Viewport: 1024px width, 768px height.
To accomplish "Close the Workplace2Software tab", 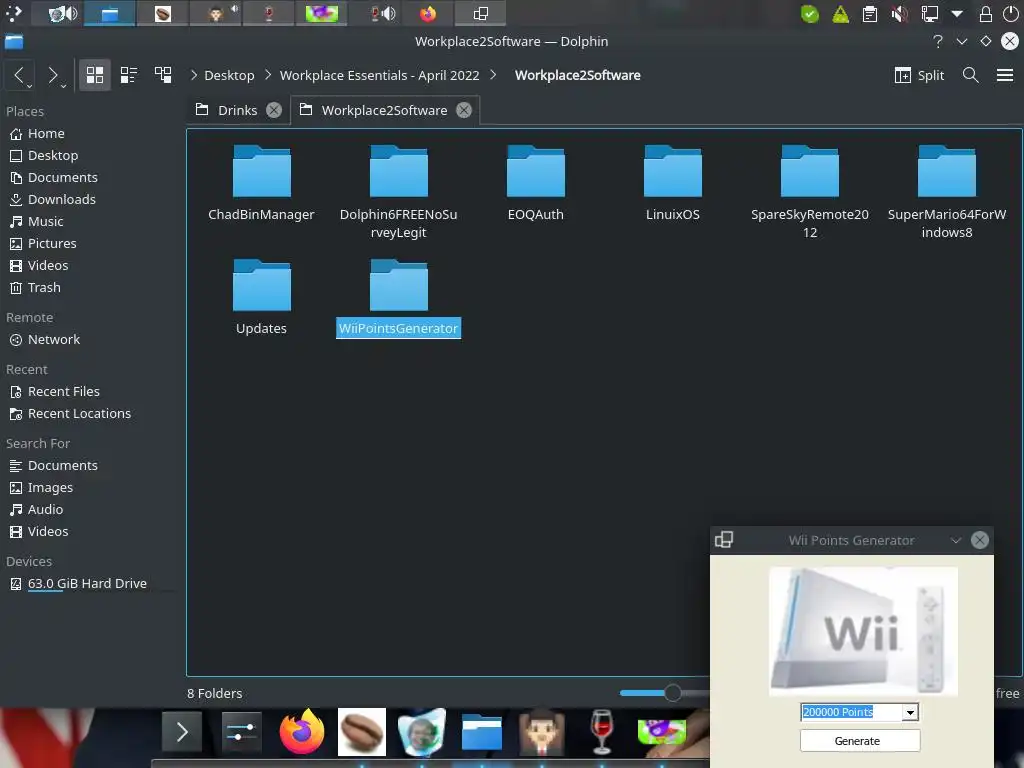I will click(x=464, y=110).
